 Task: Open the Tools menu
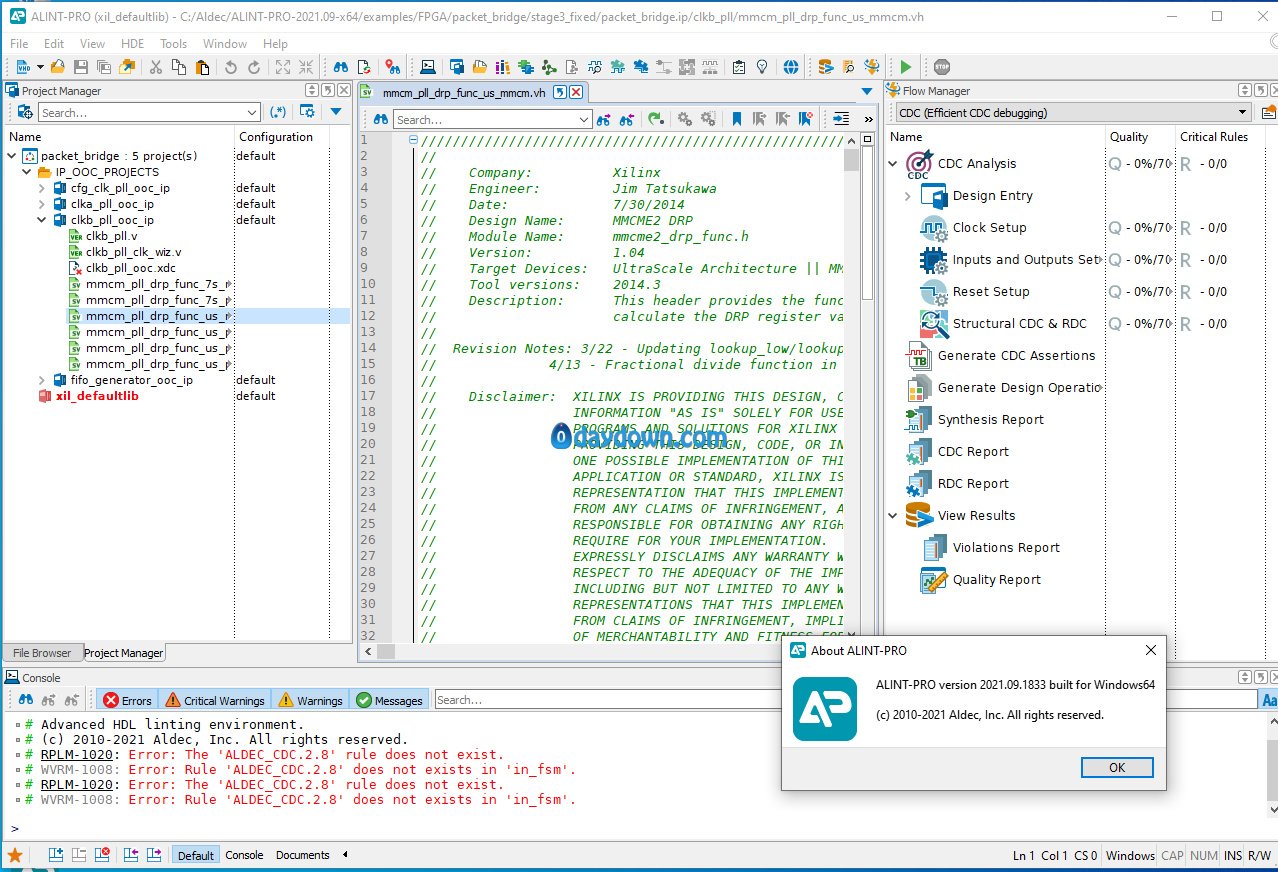174,43
